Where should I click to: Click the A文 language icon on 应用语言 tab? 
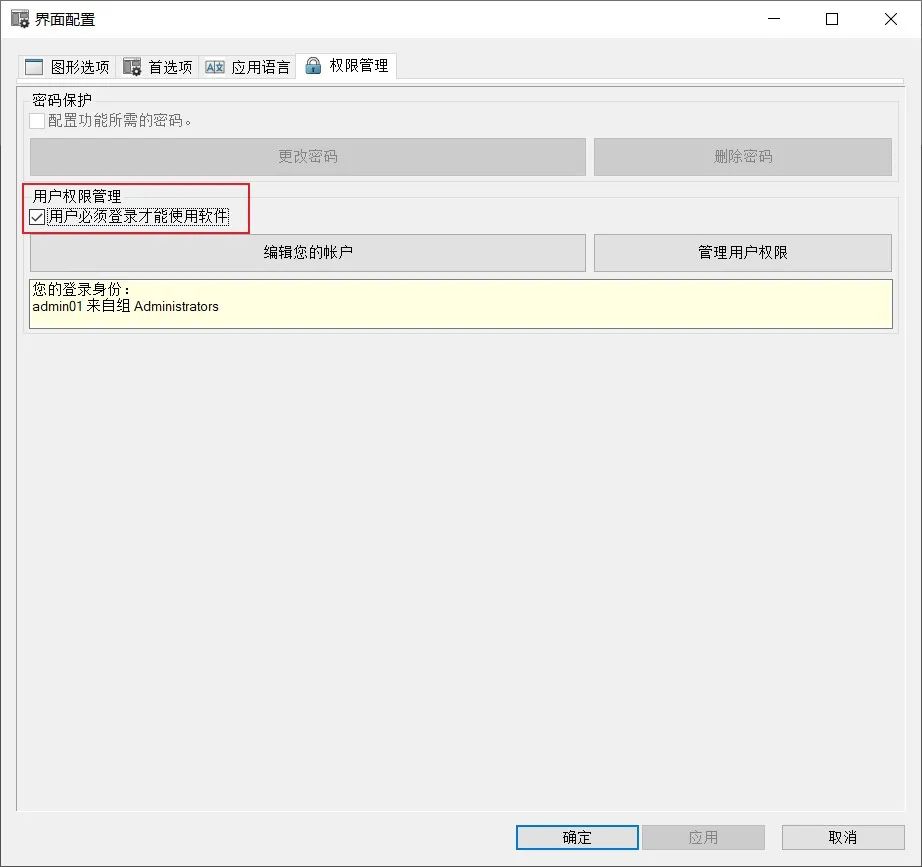coord(213,66)
